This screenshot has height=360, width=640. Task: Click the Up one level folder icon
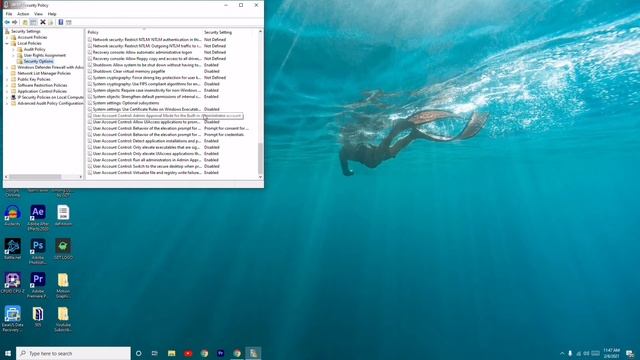25,22
